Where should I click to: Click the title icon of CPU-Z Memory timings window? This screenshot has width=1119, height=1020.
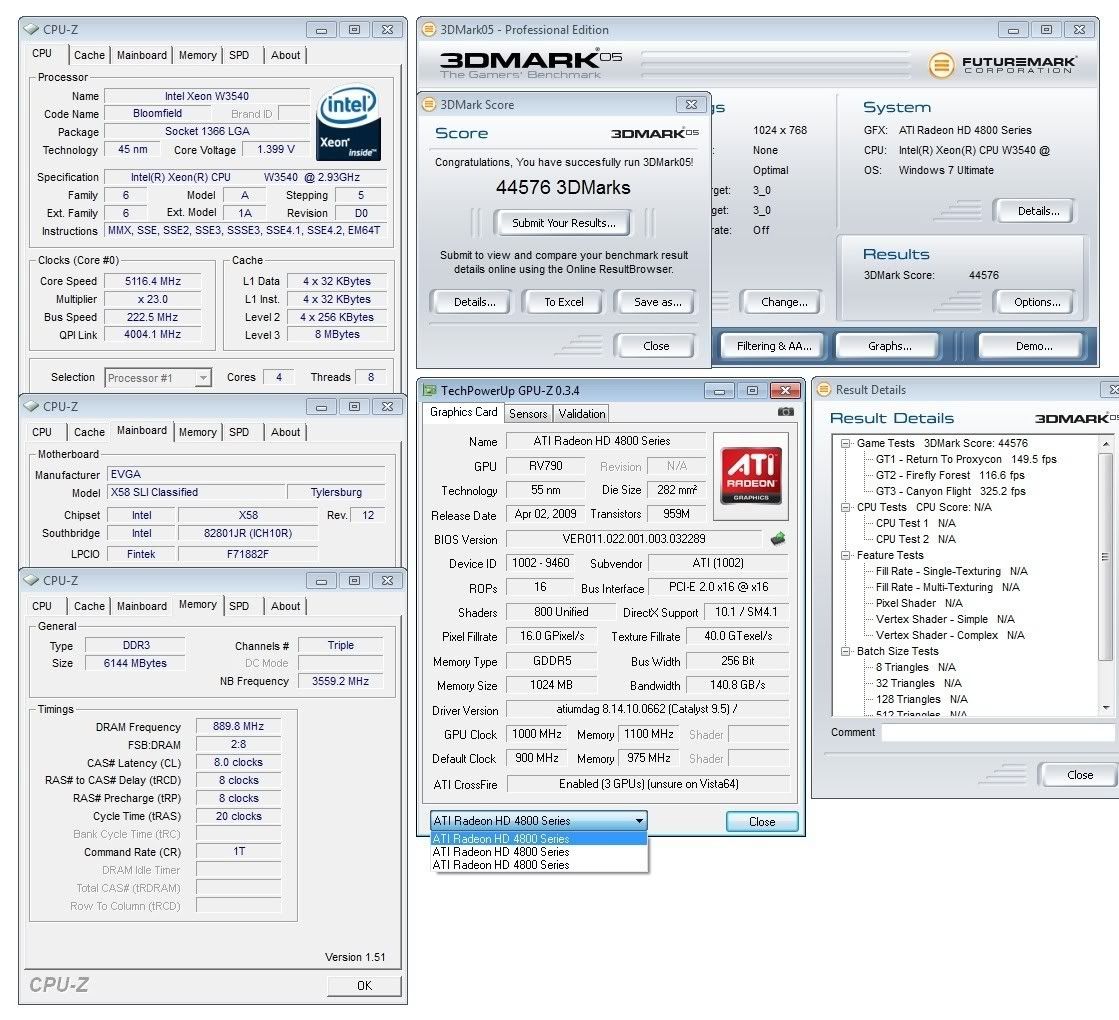pyautogui.click(x=31, y=580)
